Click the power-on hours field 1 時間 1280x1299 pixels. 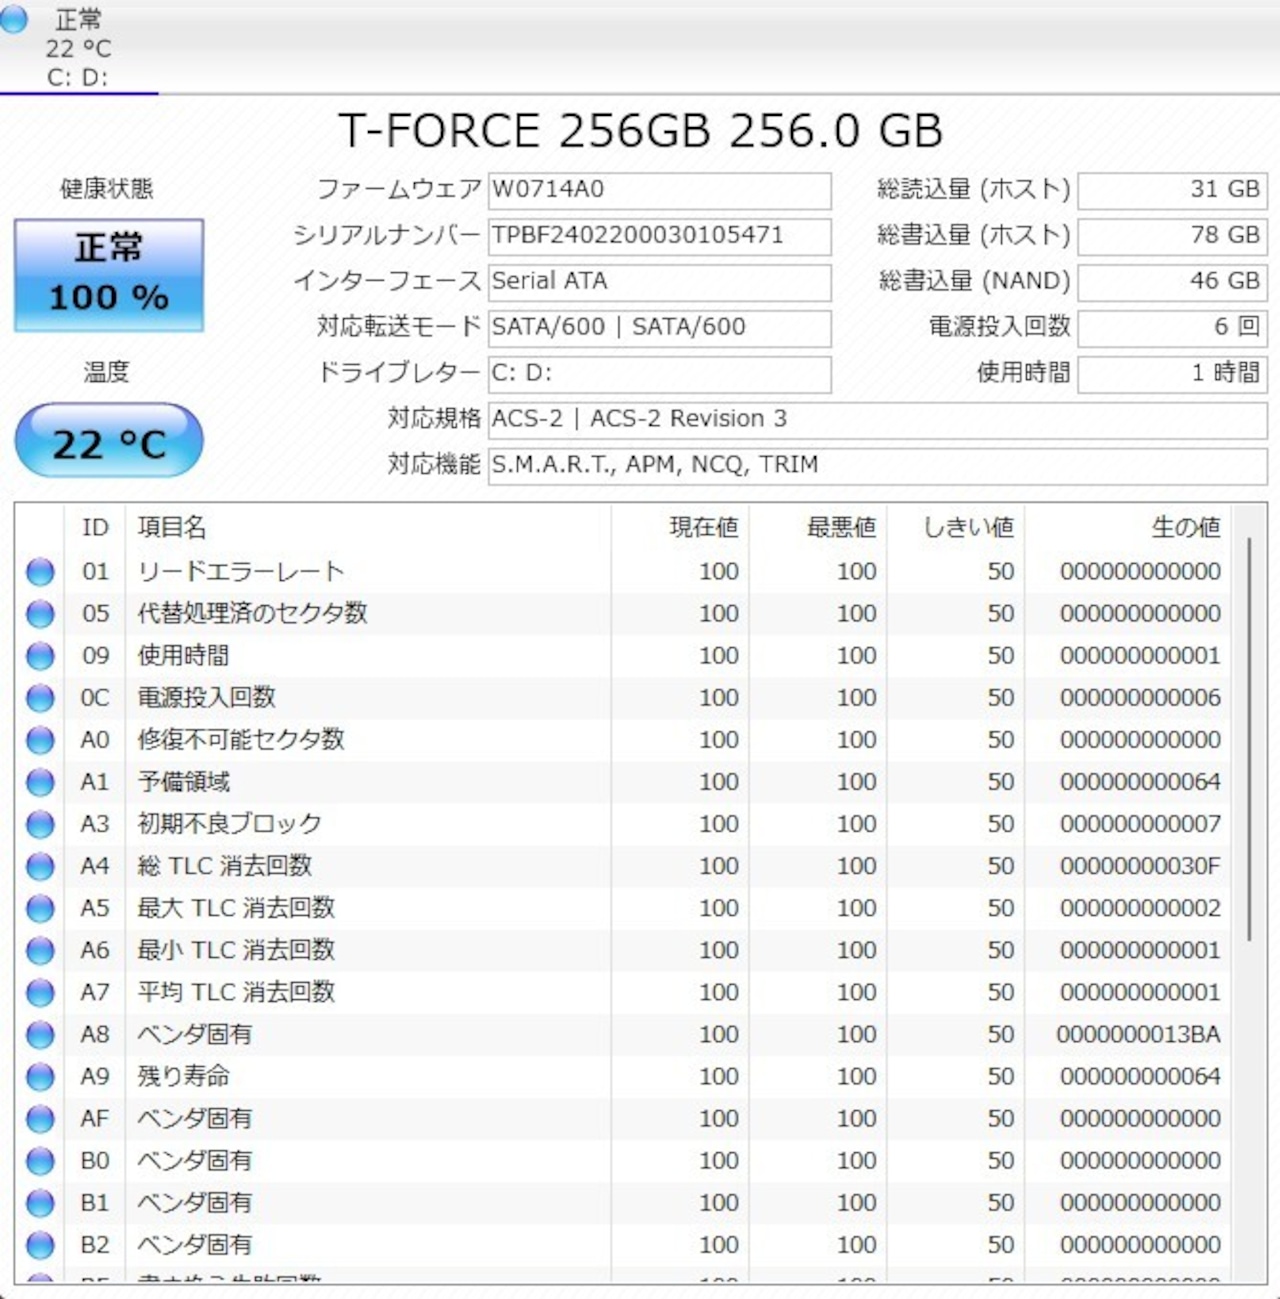(x=1173, y=374)
